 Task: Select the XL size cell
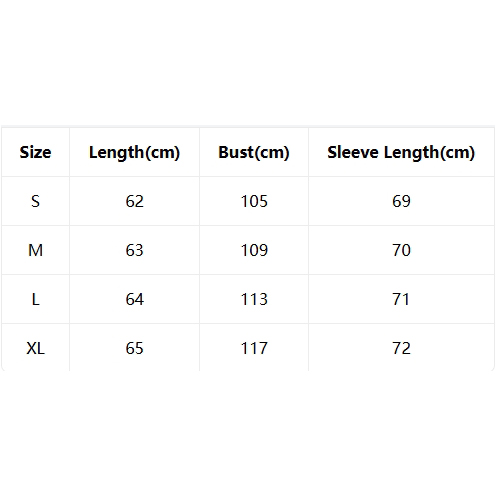(35, 348)
